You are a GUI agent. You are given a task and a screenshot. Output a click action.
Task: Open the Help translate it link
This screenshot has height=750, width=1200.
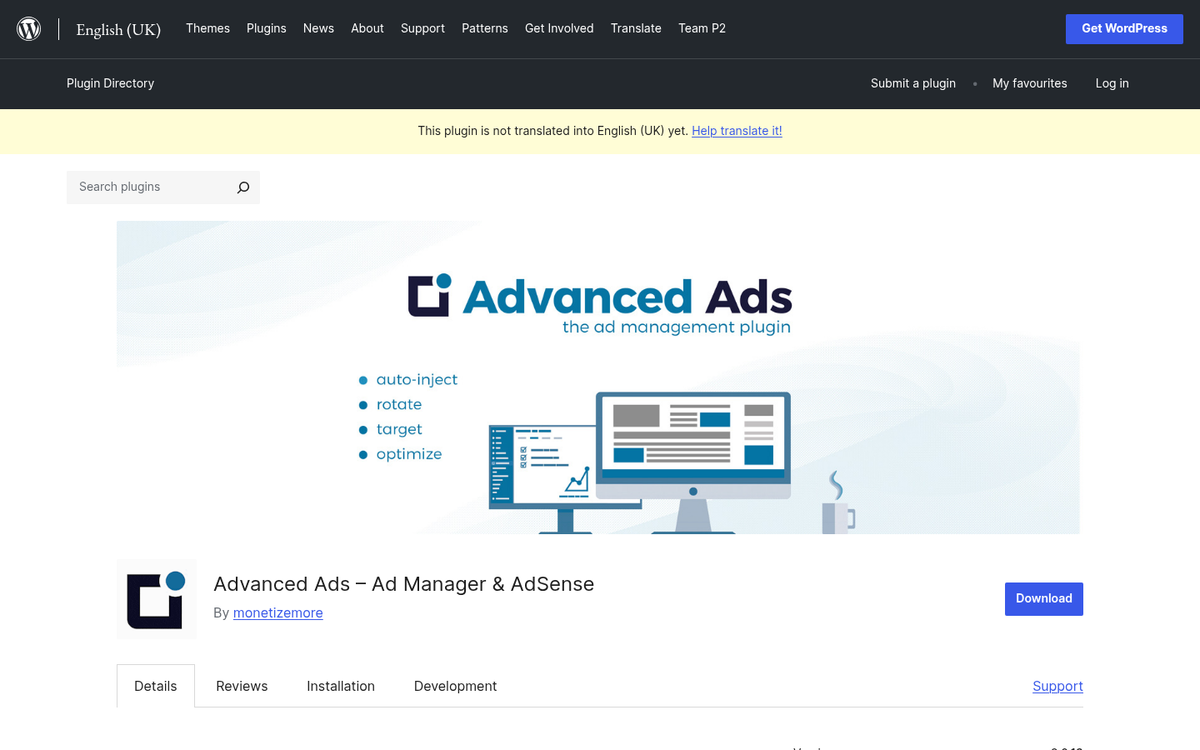[737, 130]
